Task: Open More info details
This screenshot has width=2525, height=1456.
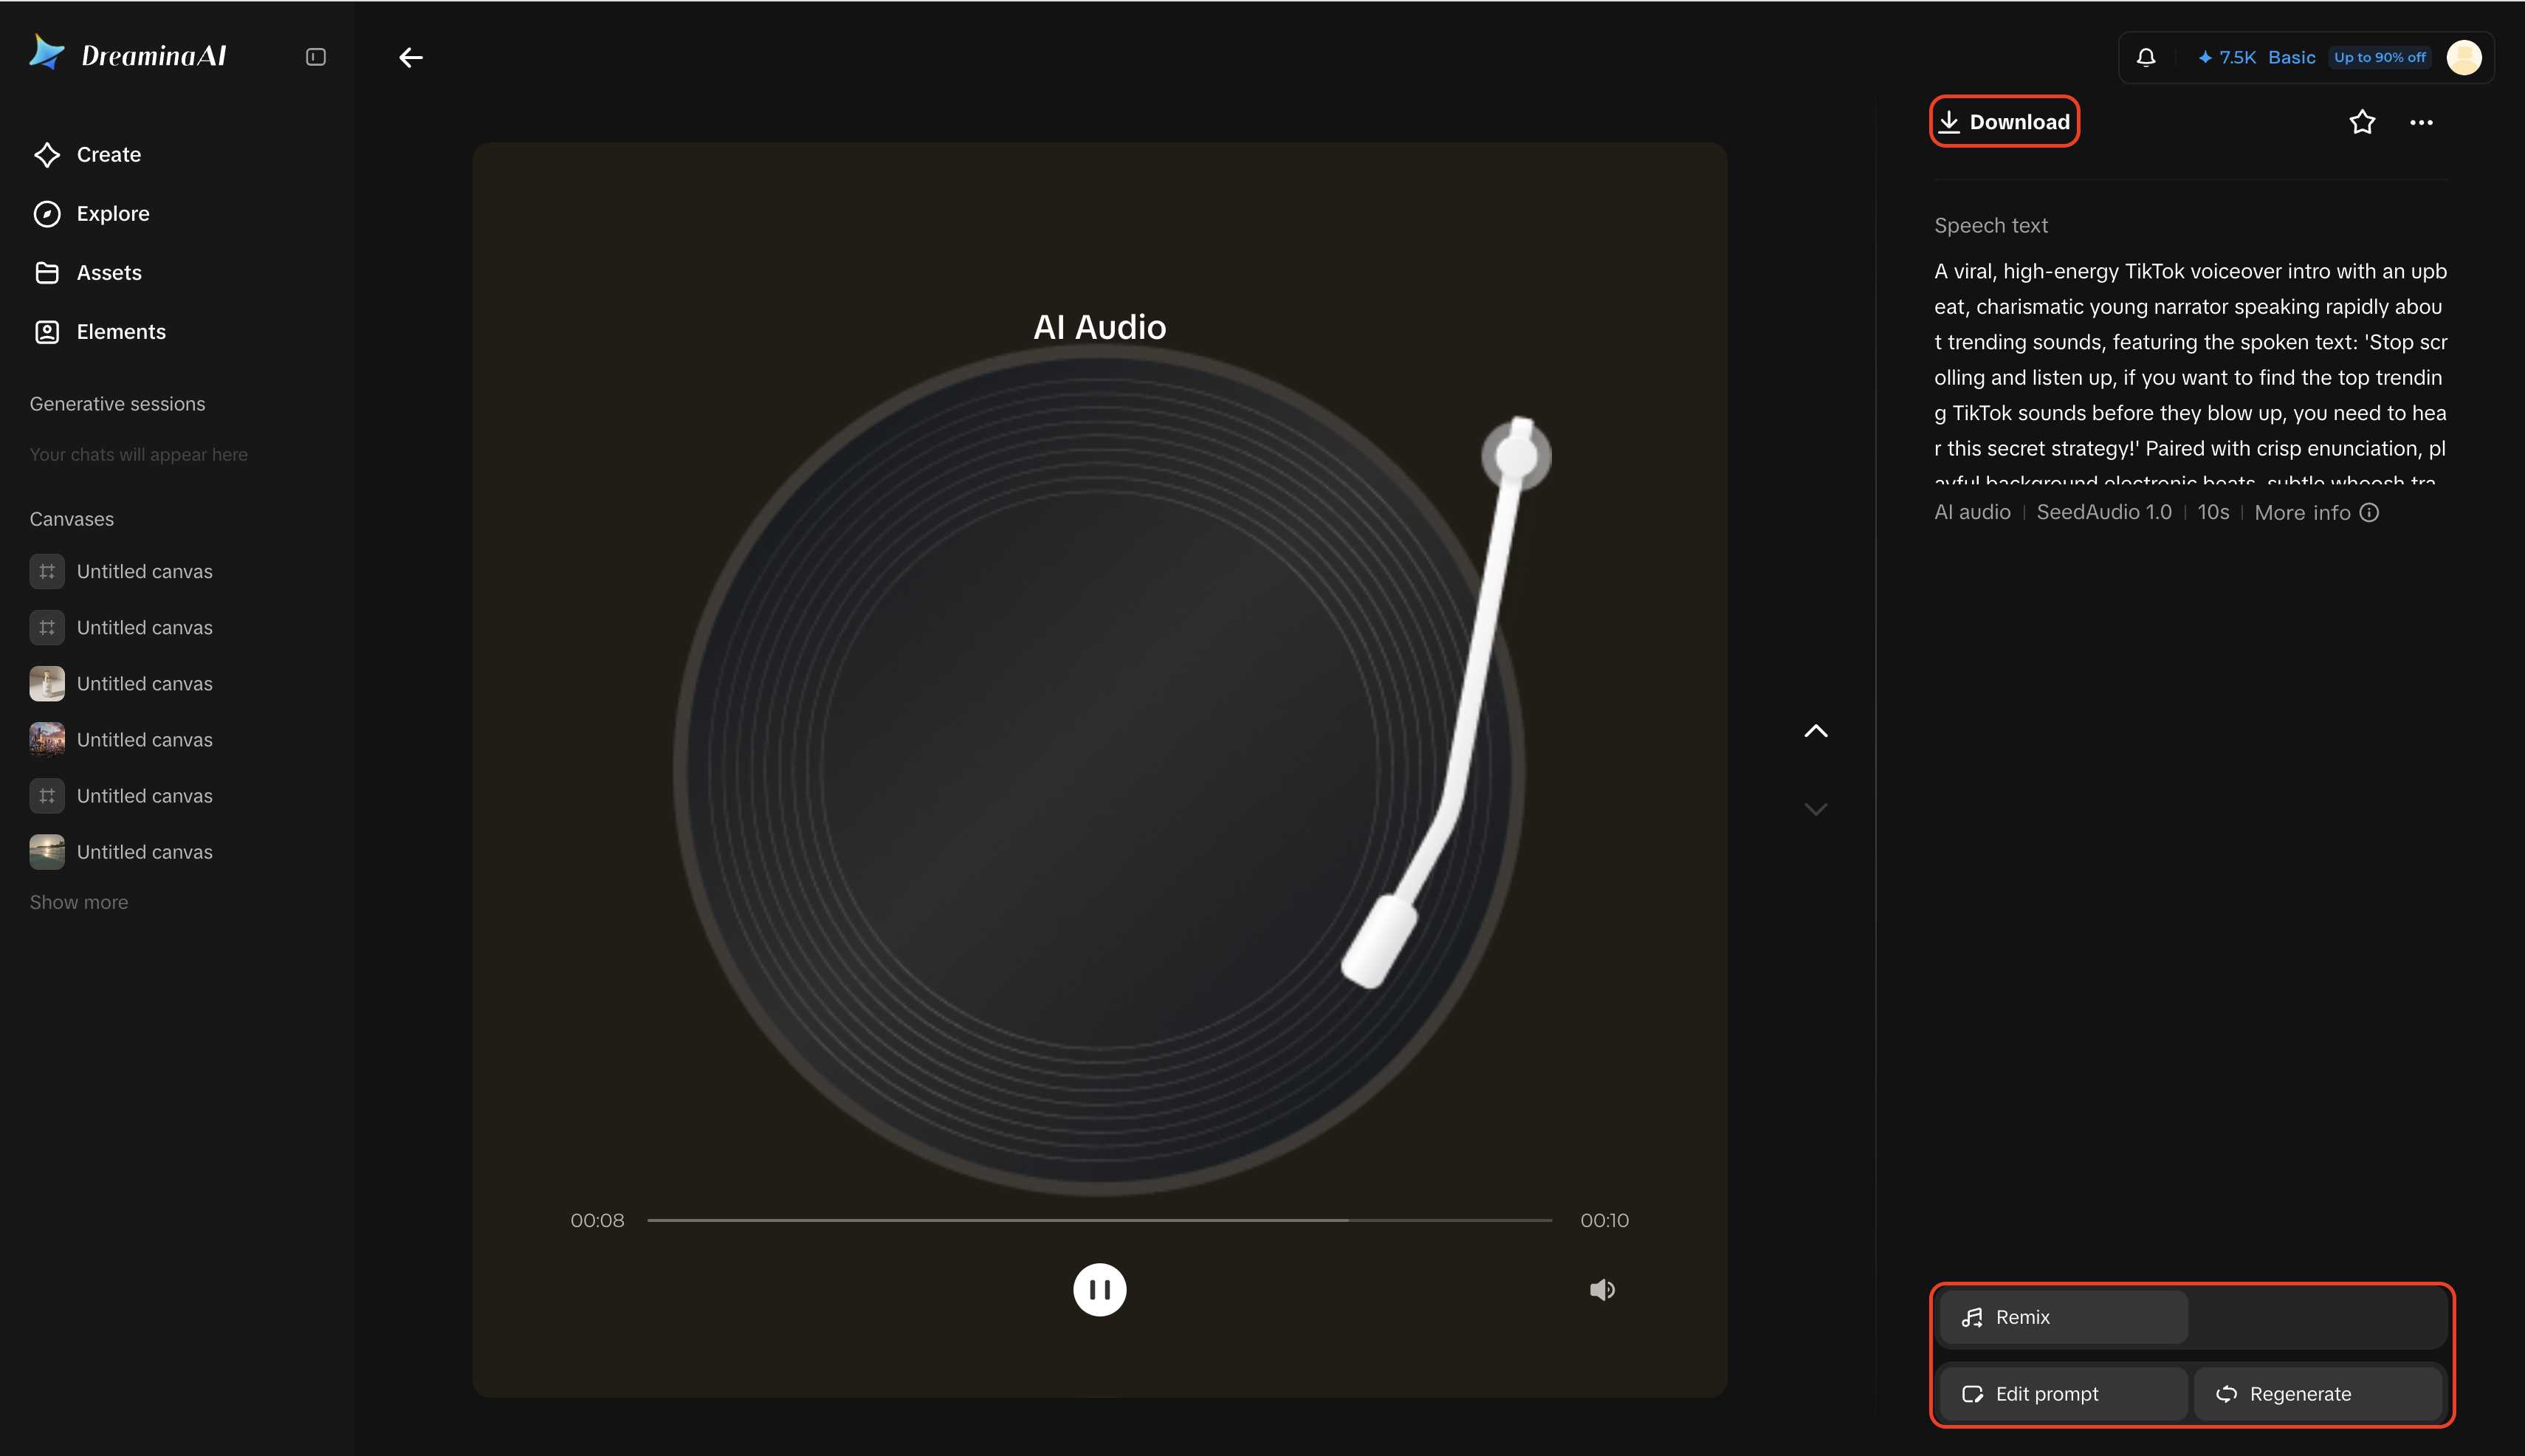Action: (2316, 512)
